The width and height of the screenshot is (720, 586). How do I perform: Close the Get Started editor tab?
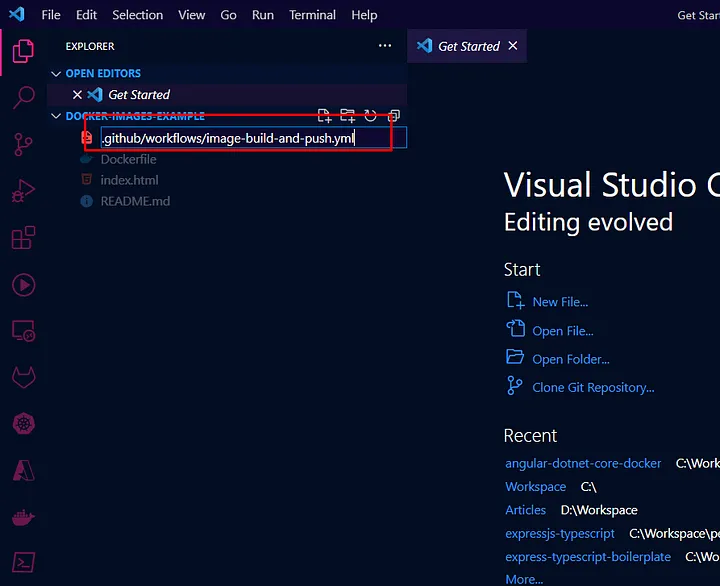pos(513,46)
